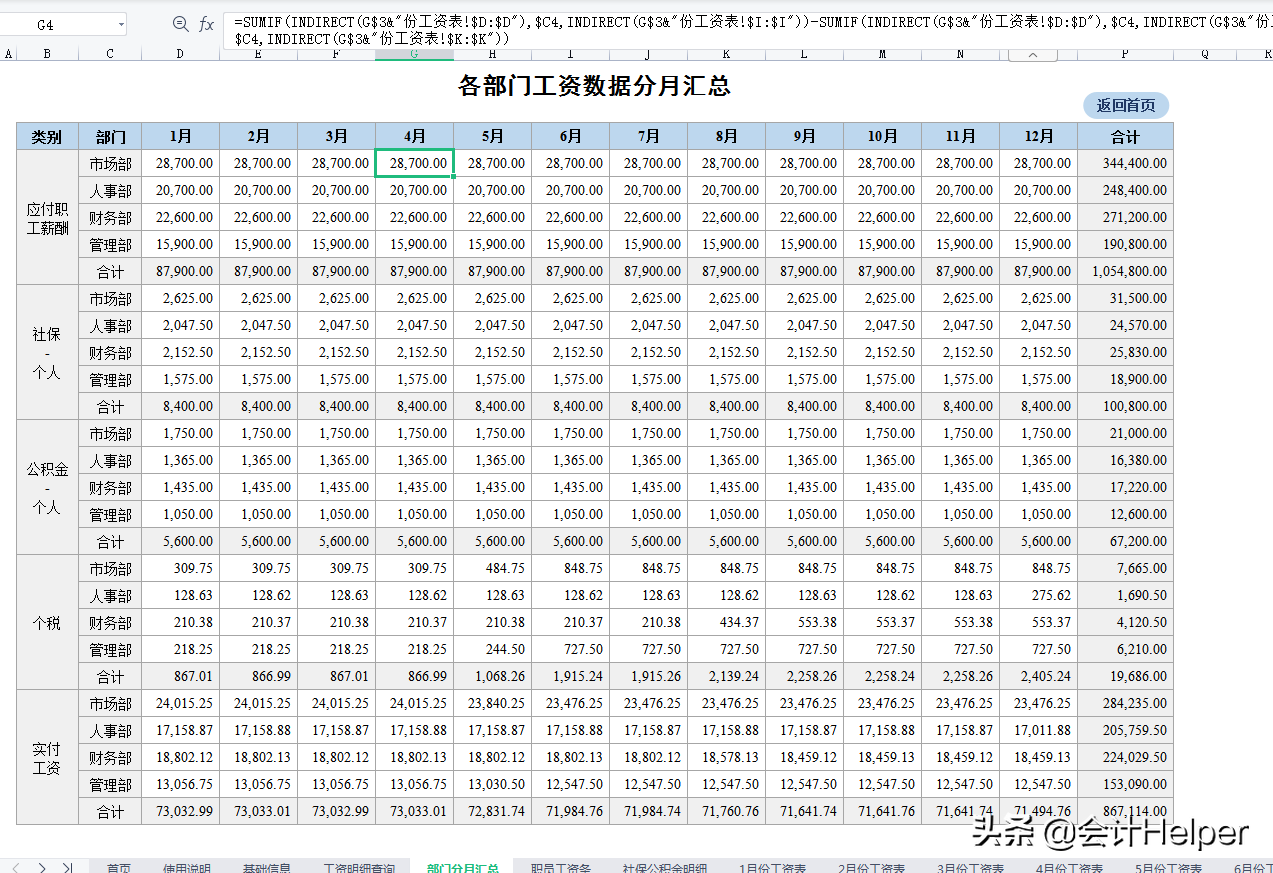Image resolution: width=1273 pixels, height=873 pixels.
Task: Select column D header
Action: click(x=180, y=55)
